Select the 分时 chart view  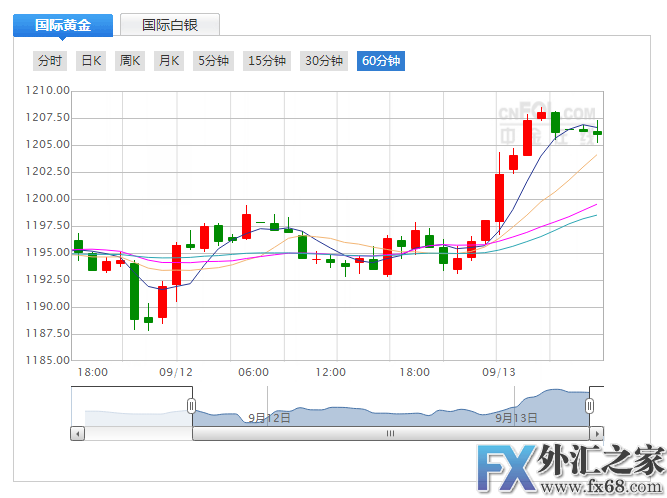(x=50, y=61)
